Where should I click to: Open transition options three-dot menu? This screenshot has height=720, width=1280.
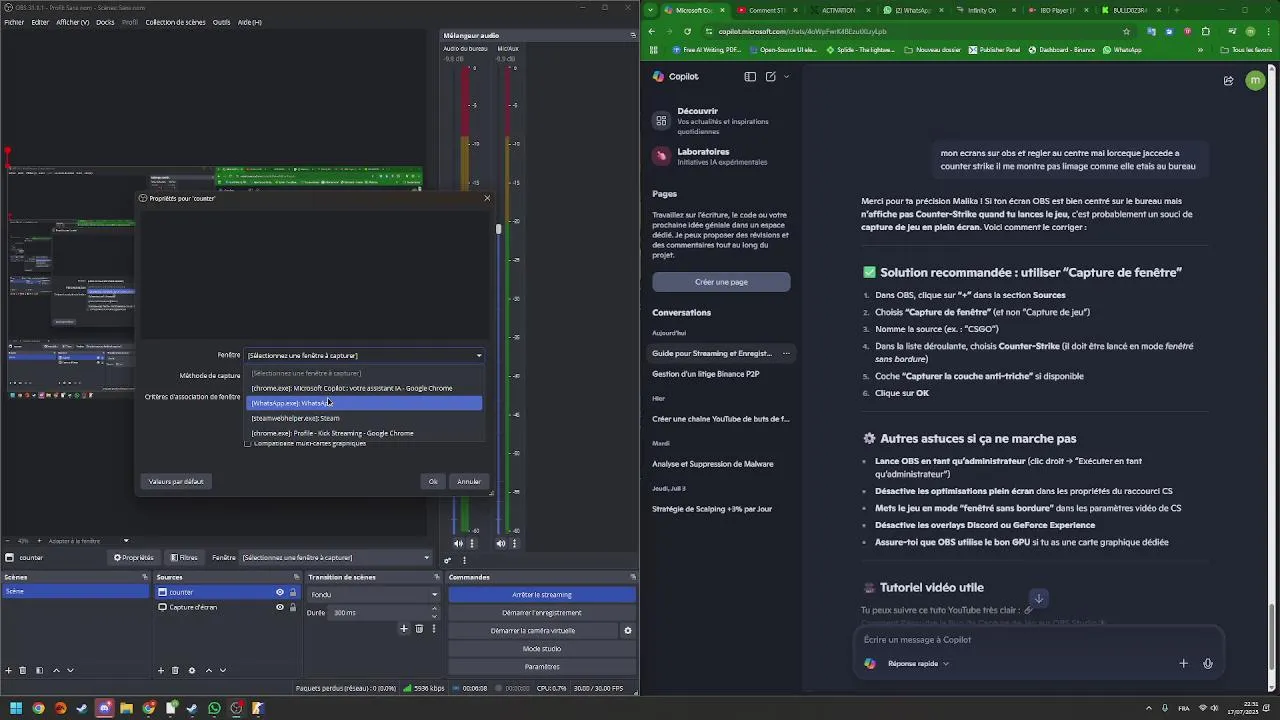point(434,629)
